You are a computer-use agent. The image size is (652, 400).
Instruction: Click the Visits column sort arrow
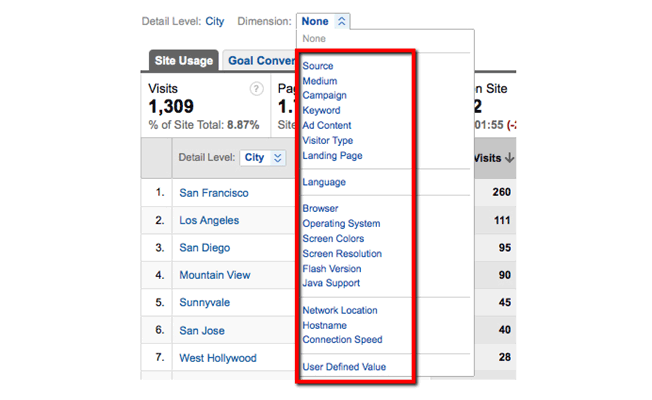[x=509, y=158]
